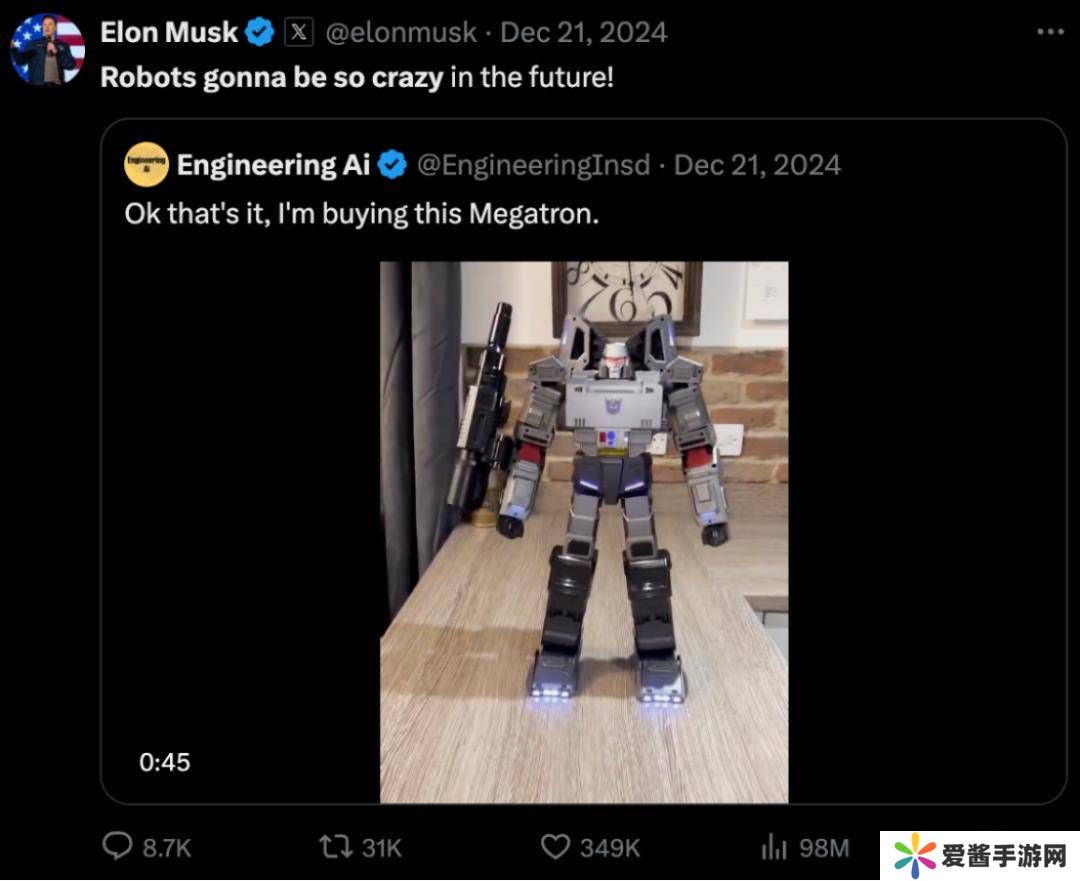The image size is (1080, 881).
Task: Click the reply comment icon
Action: coord(118,848)
